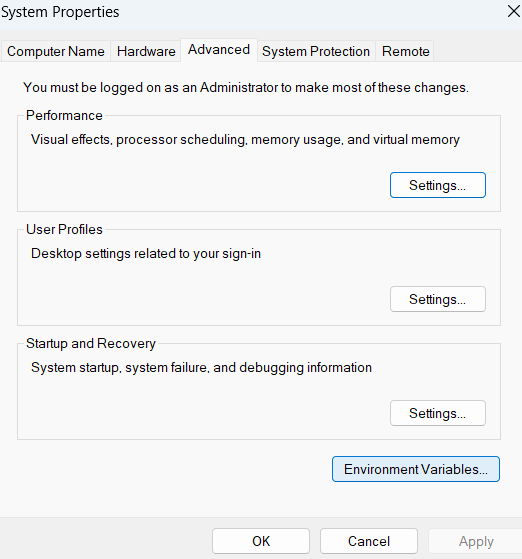The image size is (522, 559).
Task: Click the Administrator login notice text
Action: coord(246,87)
